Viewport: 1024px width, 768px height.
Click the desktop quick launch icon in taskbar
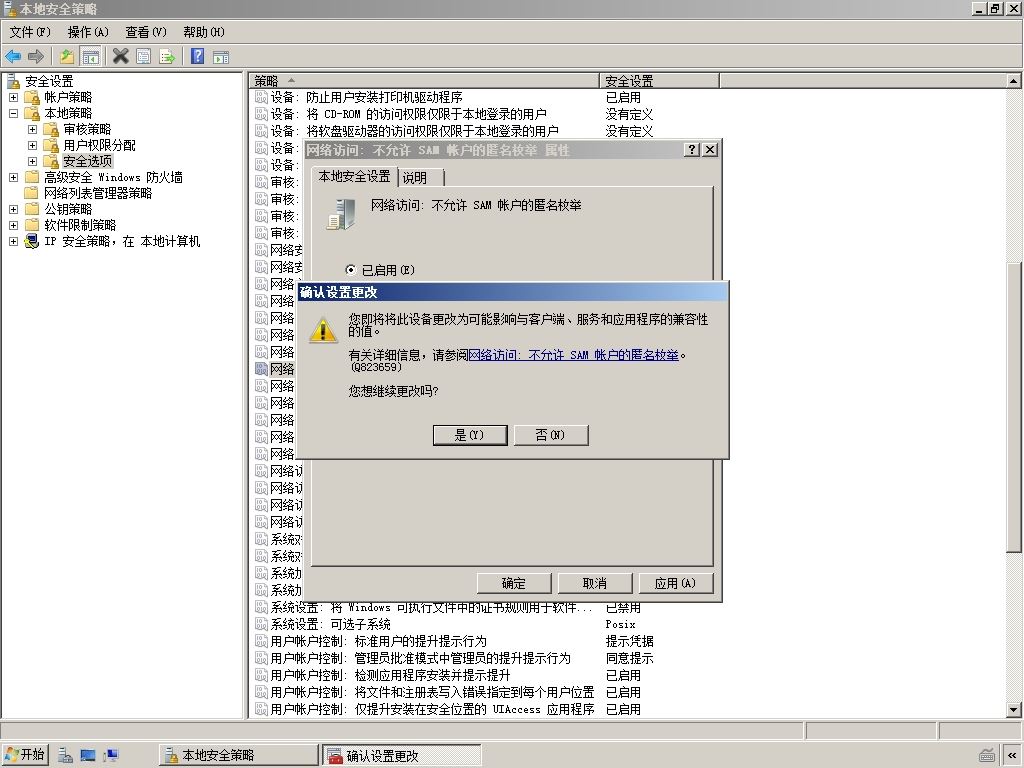(88, 756)
